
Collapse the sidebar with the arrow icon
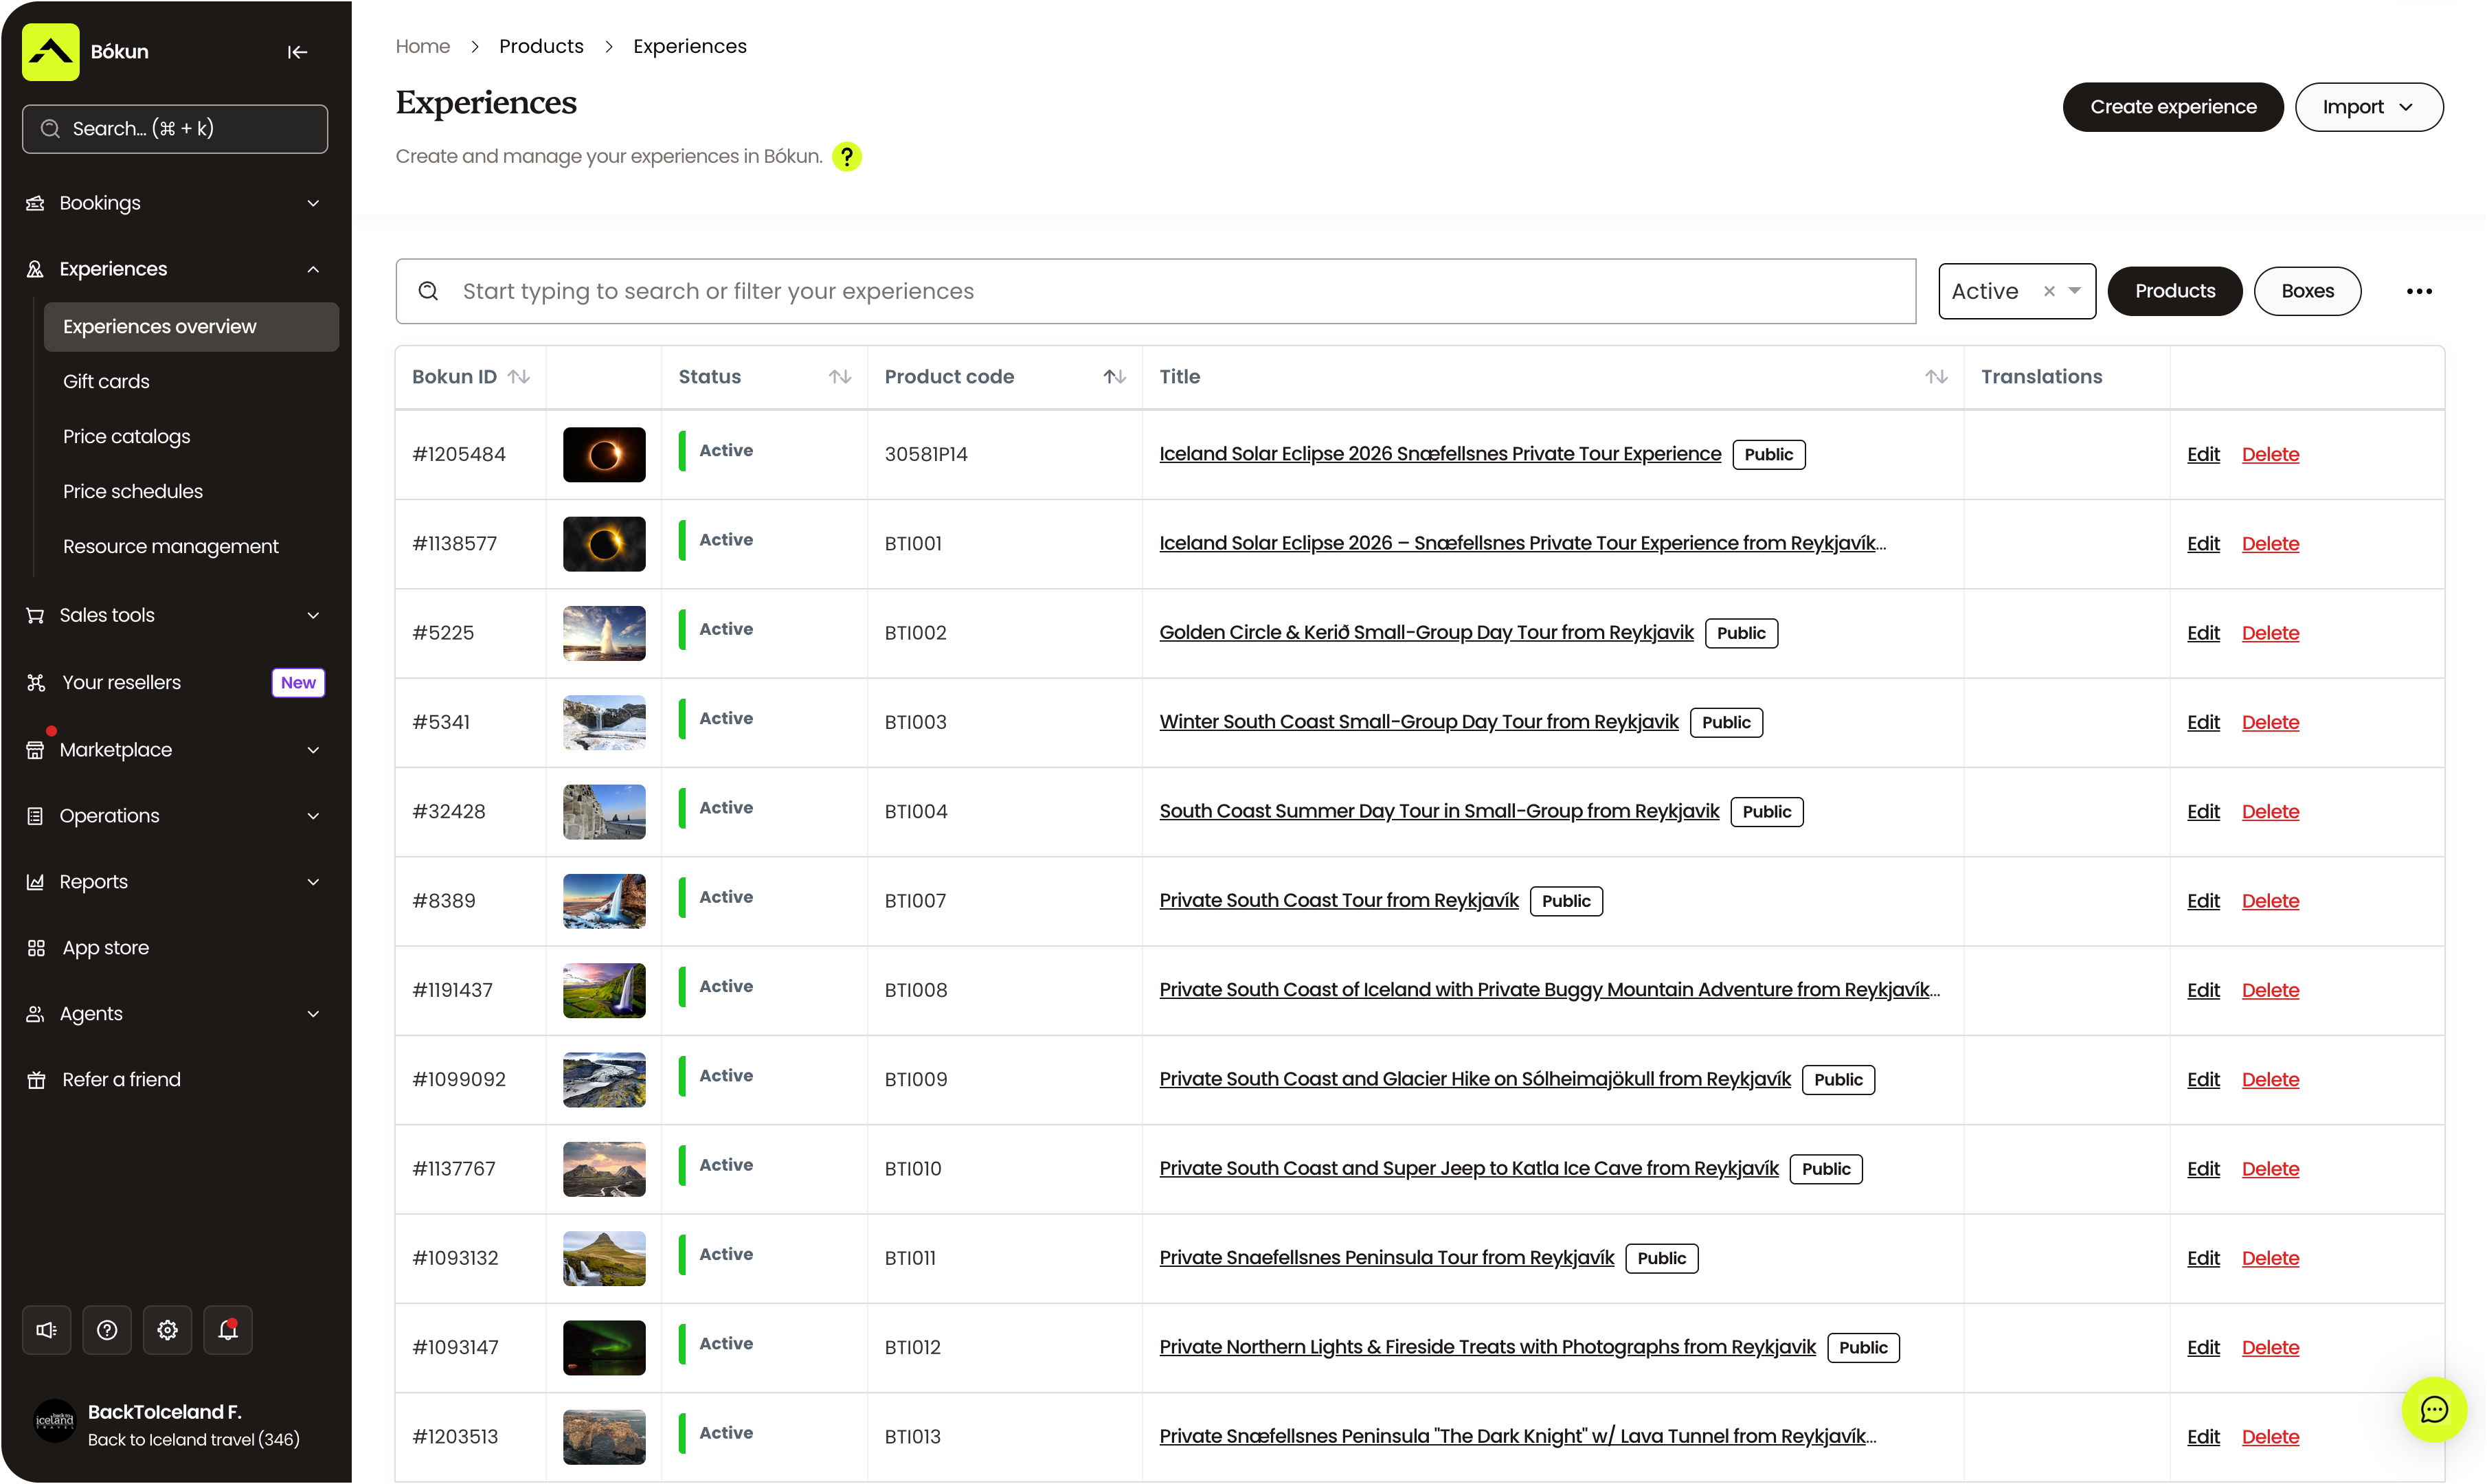pyautogui.click(x=297, y=52)
